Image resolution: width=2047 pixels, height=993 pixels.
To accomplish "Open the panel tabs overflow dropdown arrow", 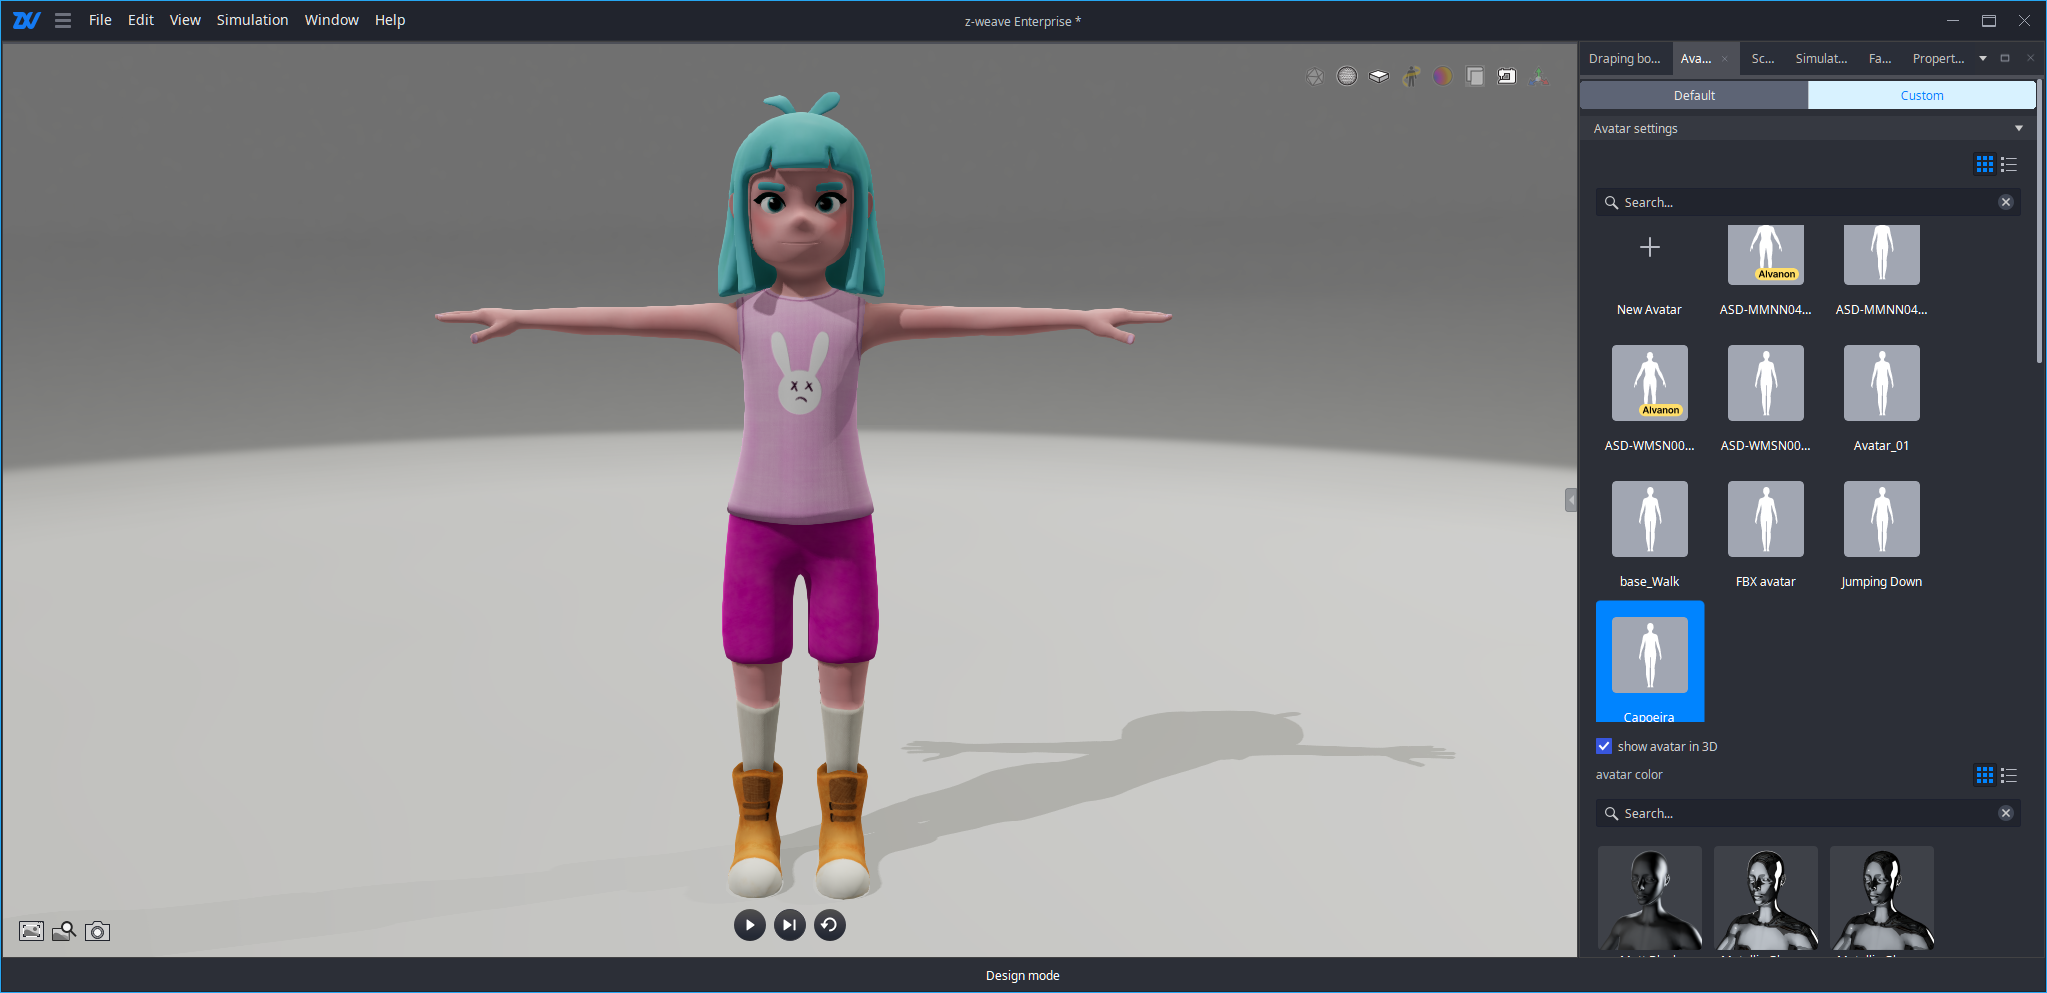I will pyautogui.click(x=1982, y=59).
